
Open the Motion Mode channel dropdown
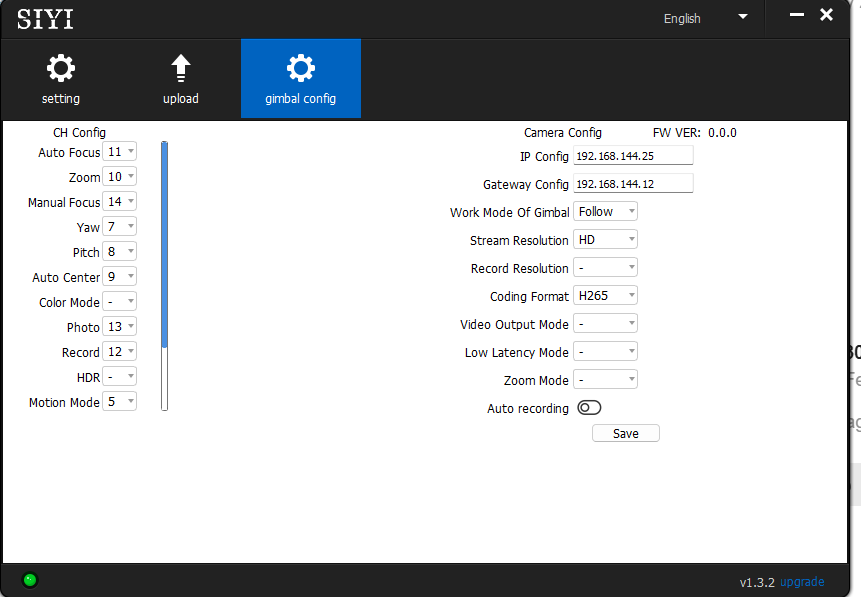tap(119, 401)
